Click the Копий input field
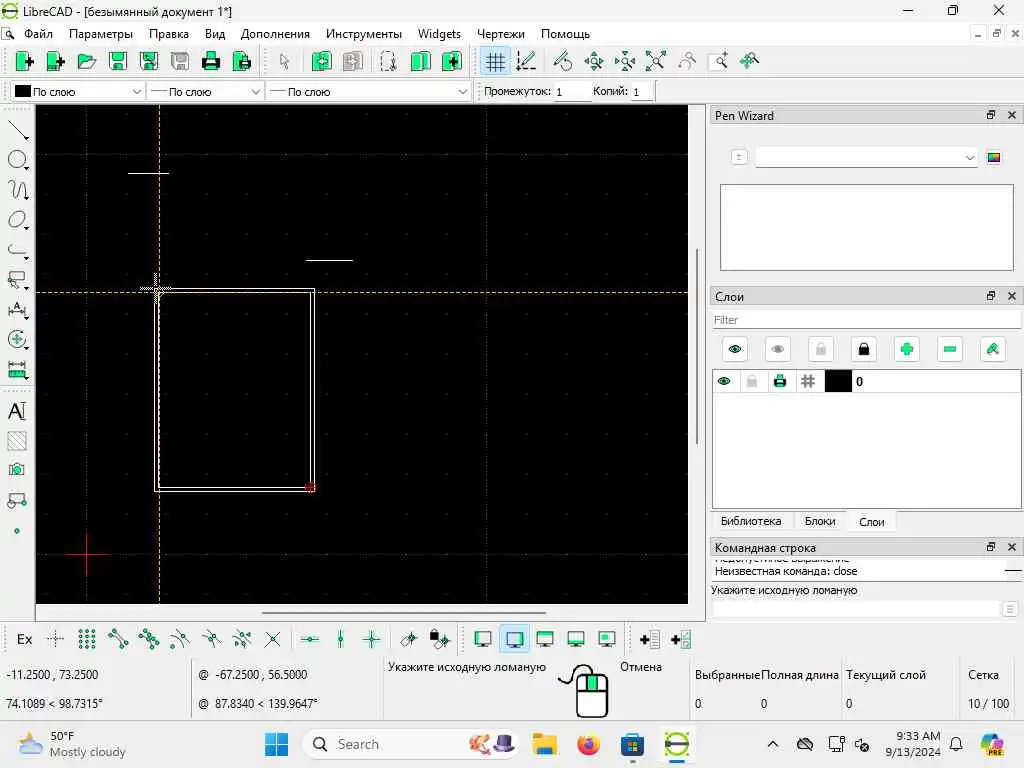 pyautogui.click(x=641, y=91)
